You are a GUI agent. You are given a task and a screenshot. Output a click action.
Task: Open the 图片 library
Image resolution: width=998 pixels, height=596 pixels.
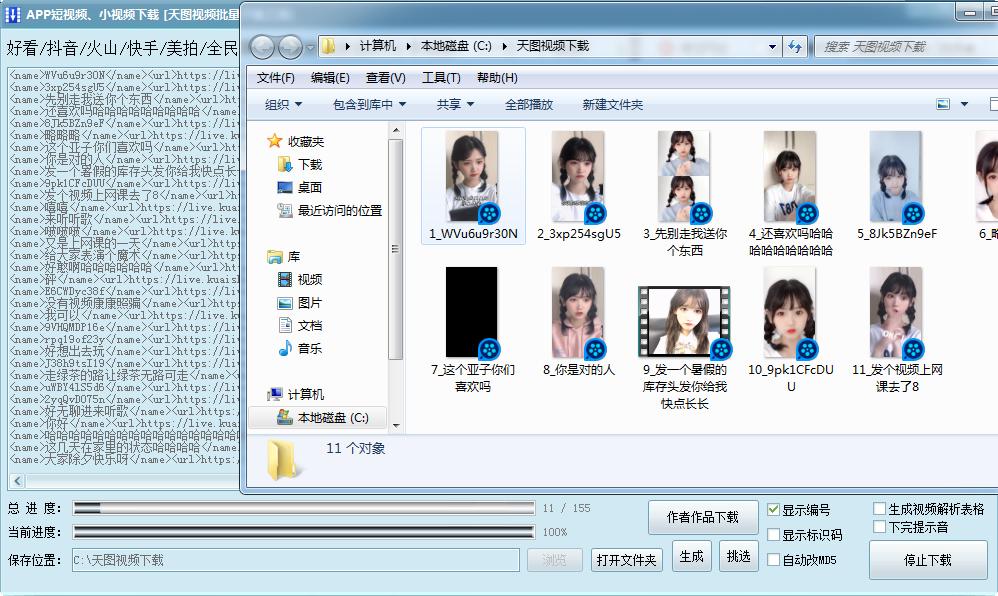300,302
